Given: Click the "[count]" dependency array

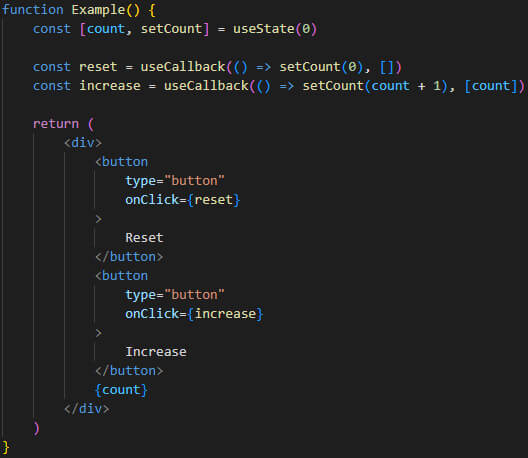Looking at the screenshot, I should click(491, 86).
